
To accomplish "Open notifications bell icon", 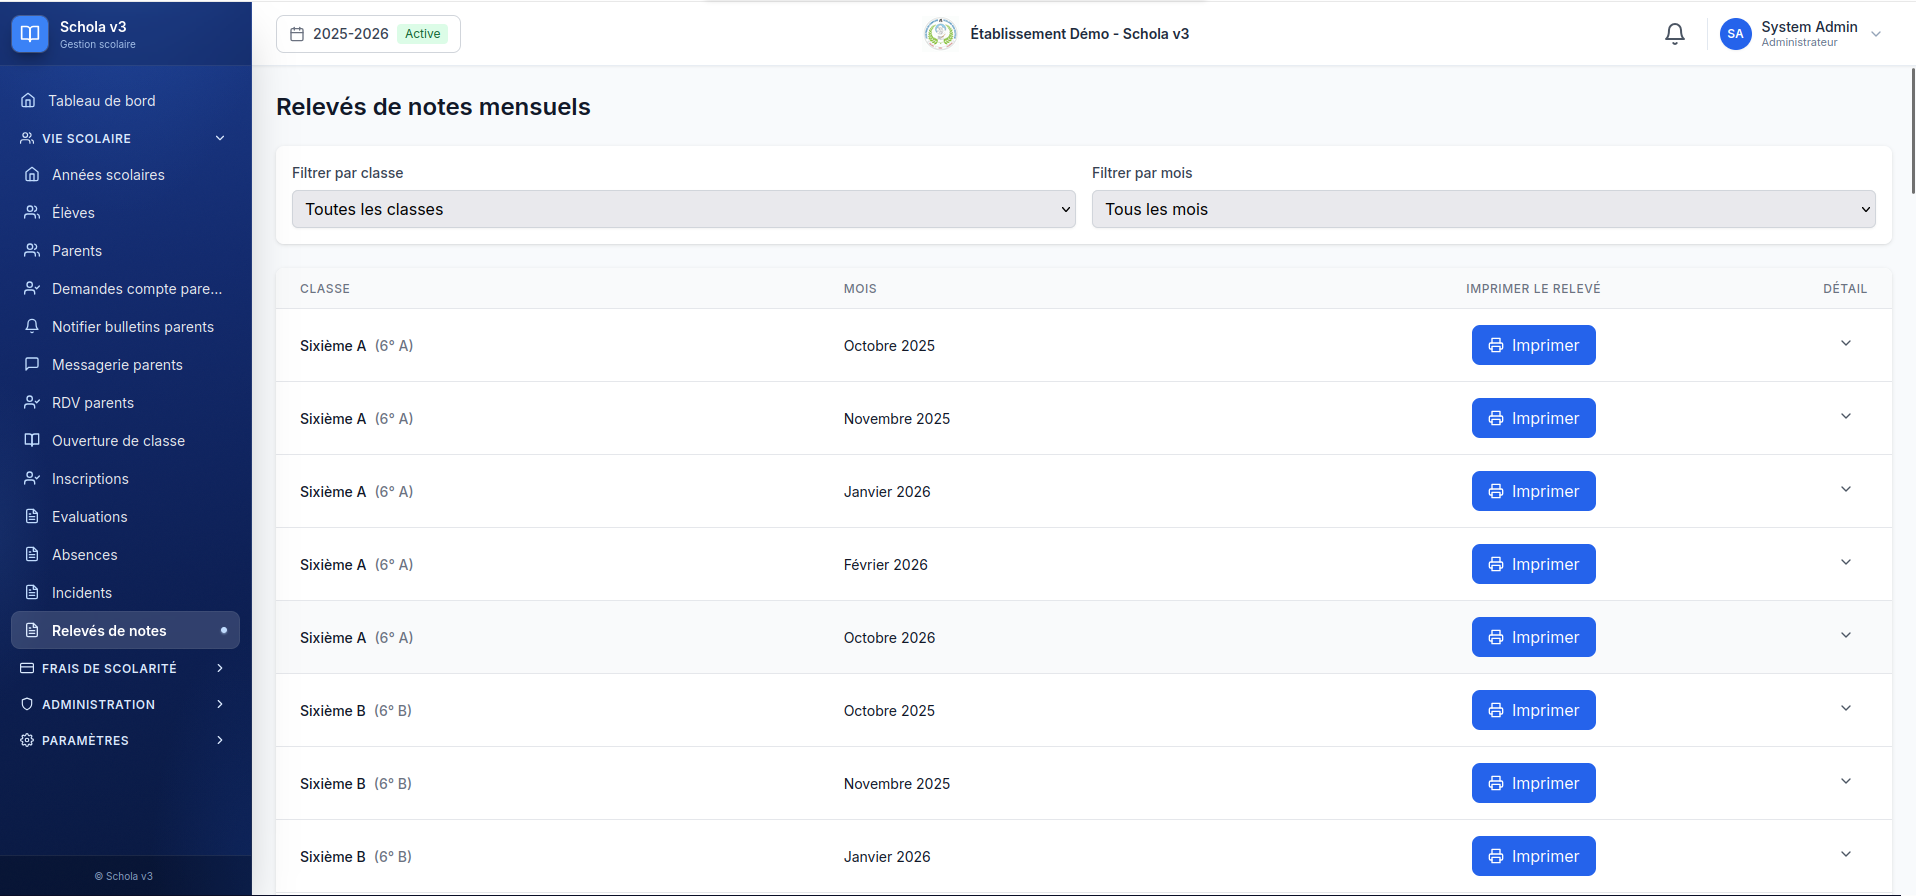I will (x=1675, y=34).
